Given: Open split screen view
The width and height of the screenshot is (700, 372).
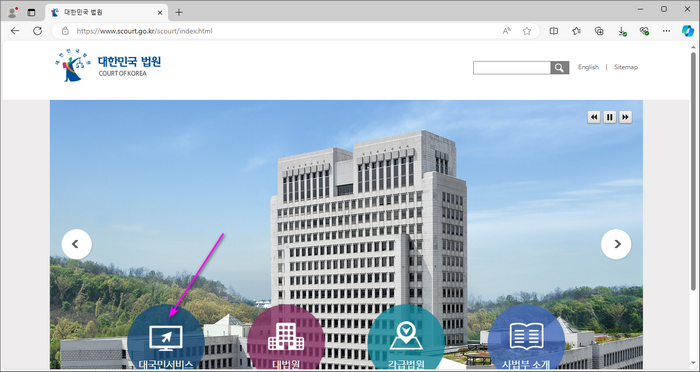Looking at the screenshot, I should pos(554,31).
